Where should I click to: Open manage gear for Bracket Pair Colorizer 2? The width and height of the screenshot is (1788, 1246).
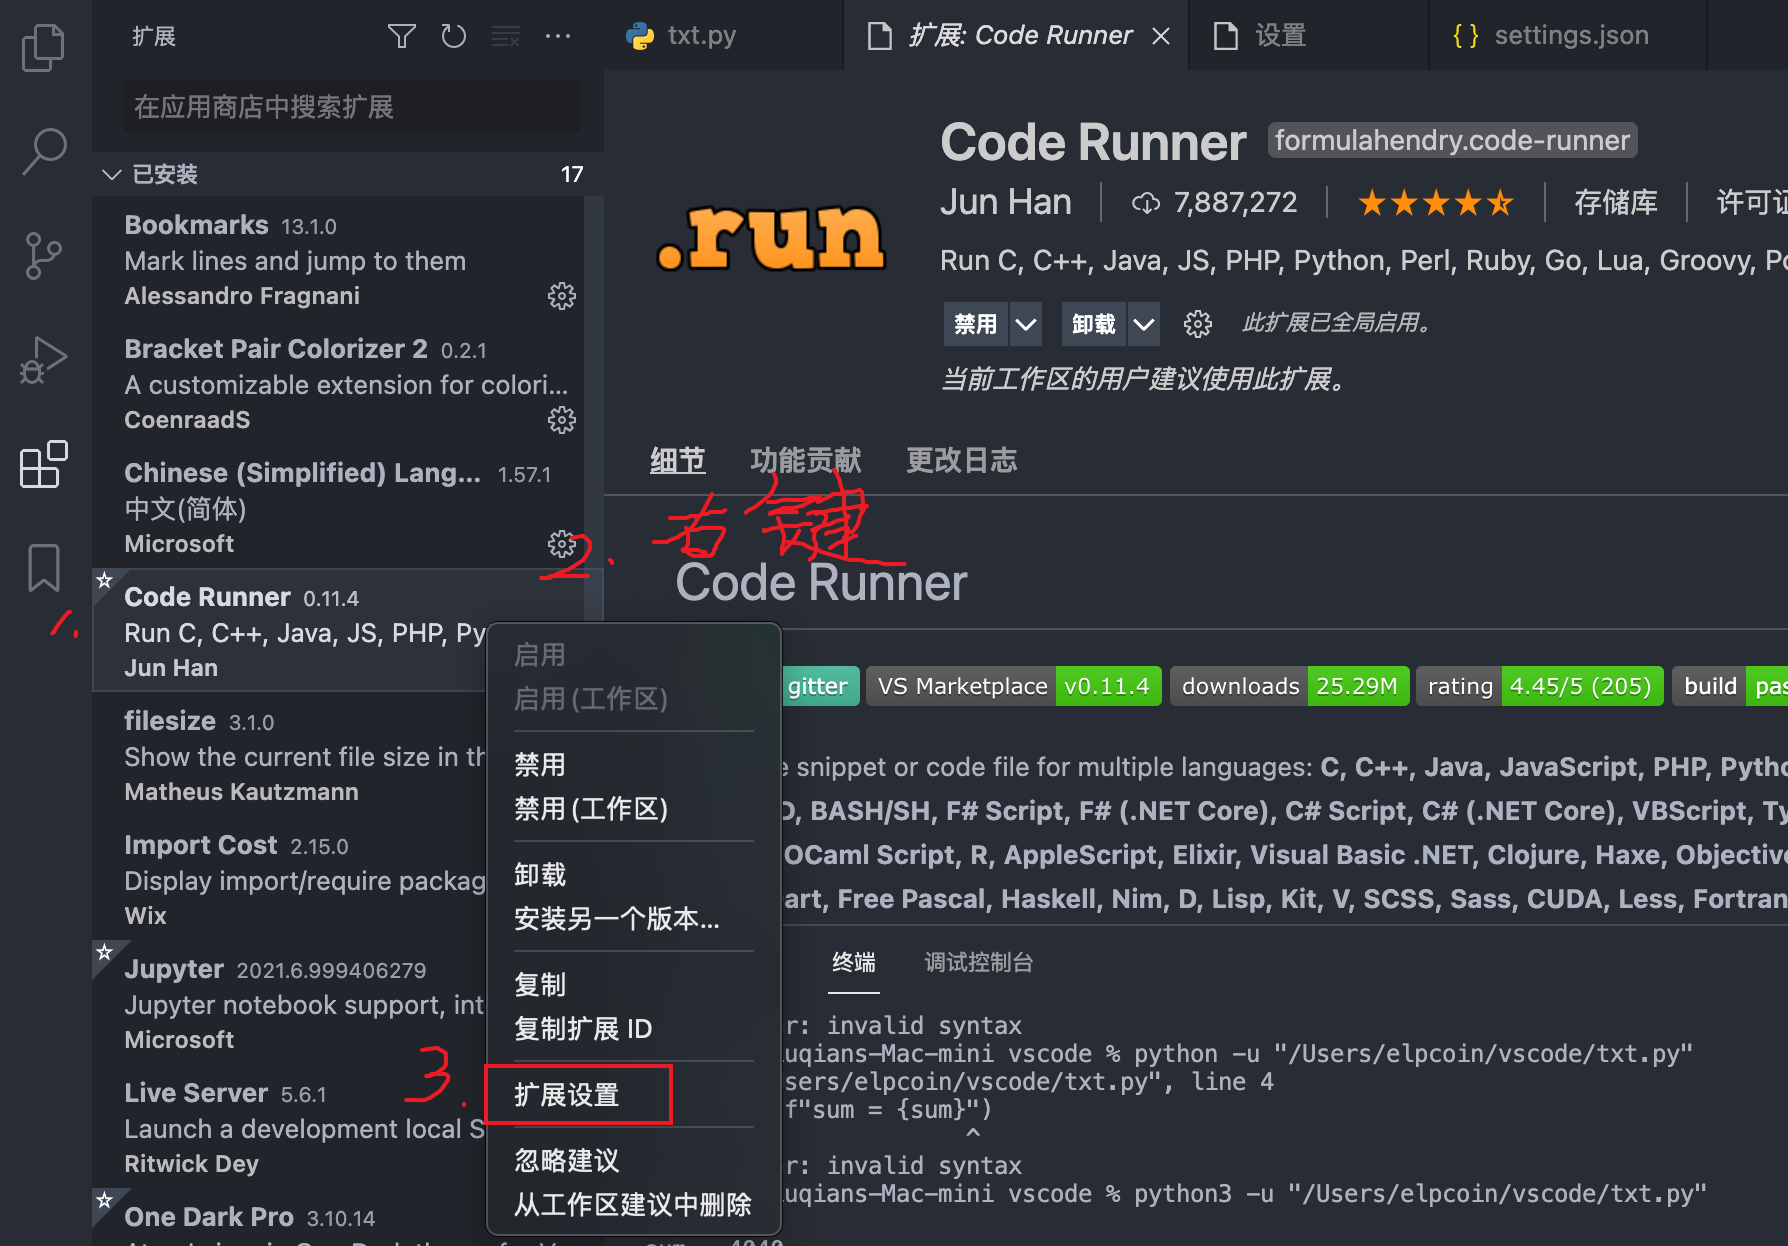coord(562,420)
